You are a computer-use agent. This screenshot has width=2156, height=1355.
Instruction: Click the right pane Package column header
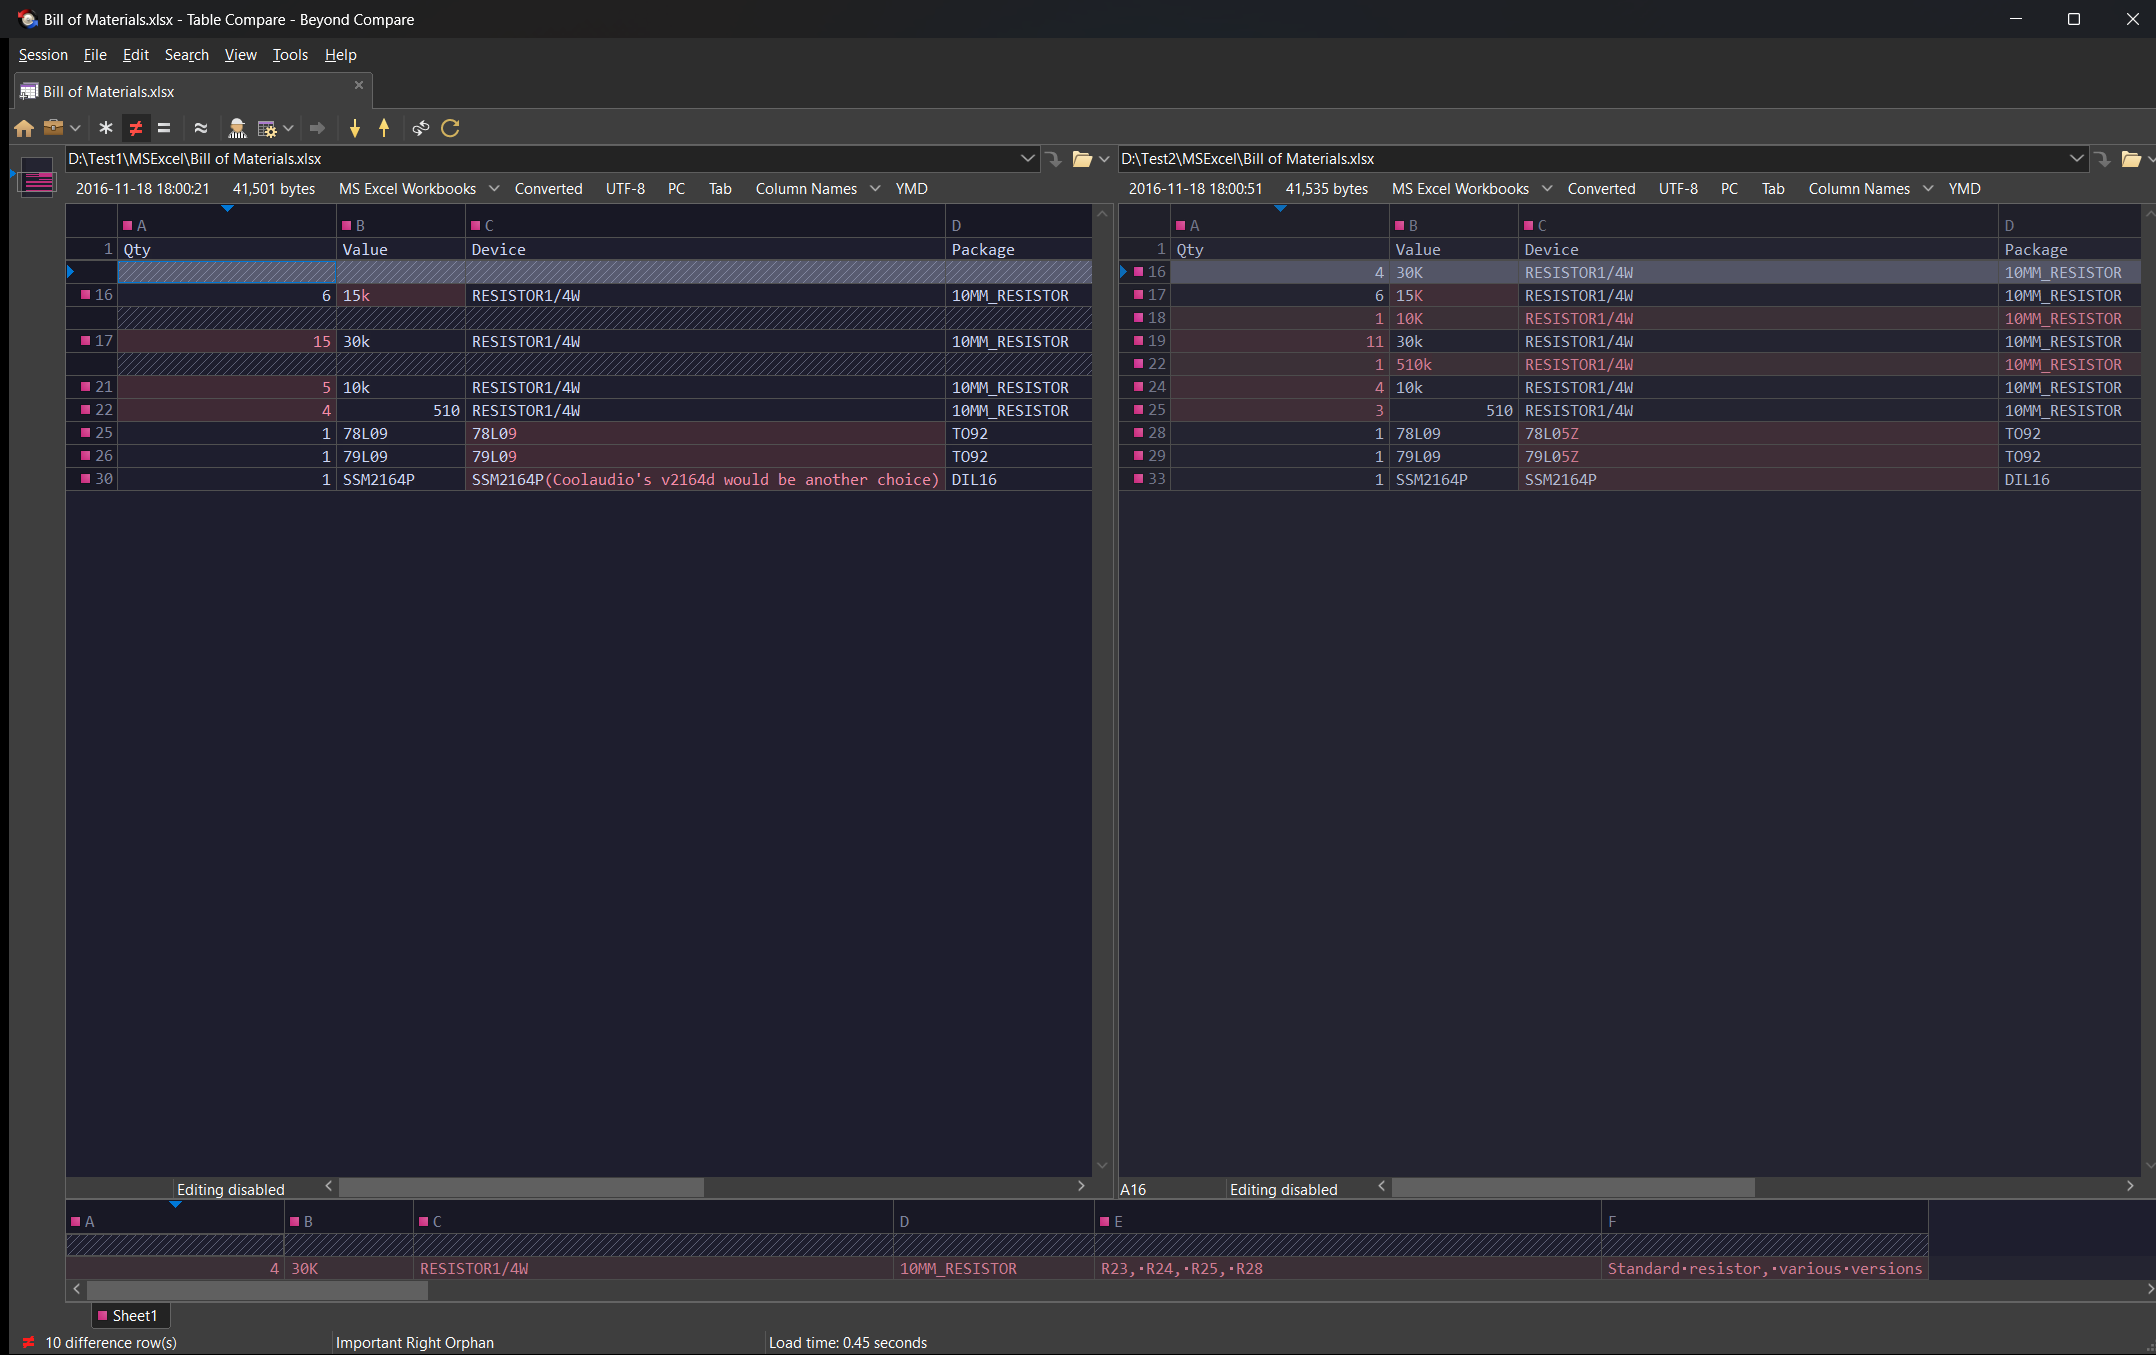pyautogui.click(x=2070, y=250)
